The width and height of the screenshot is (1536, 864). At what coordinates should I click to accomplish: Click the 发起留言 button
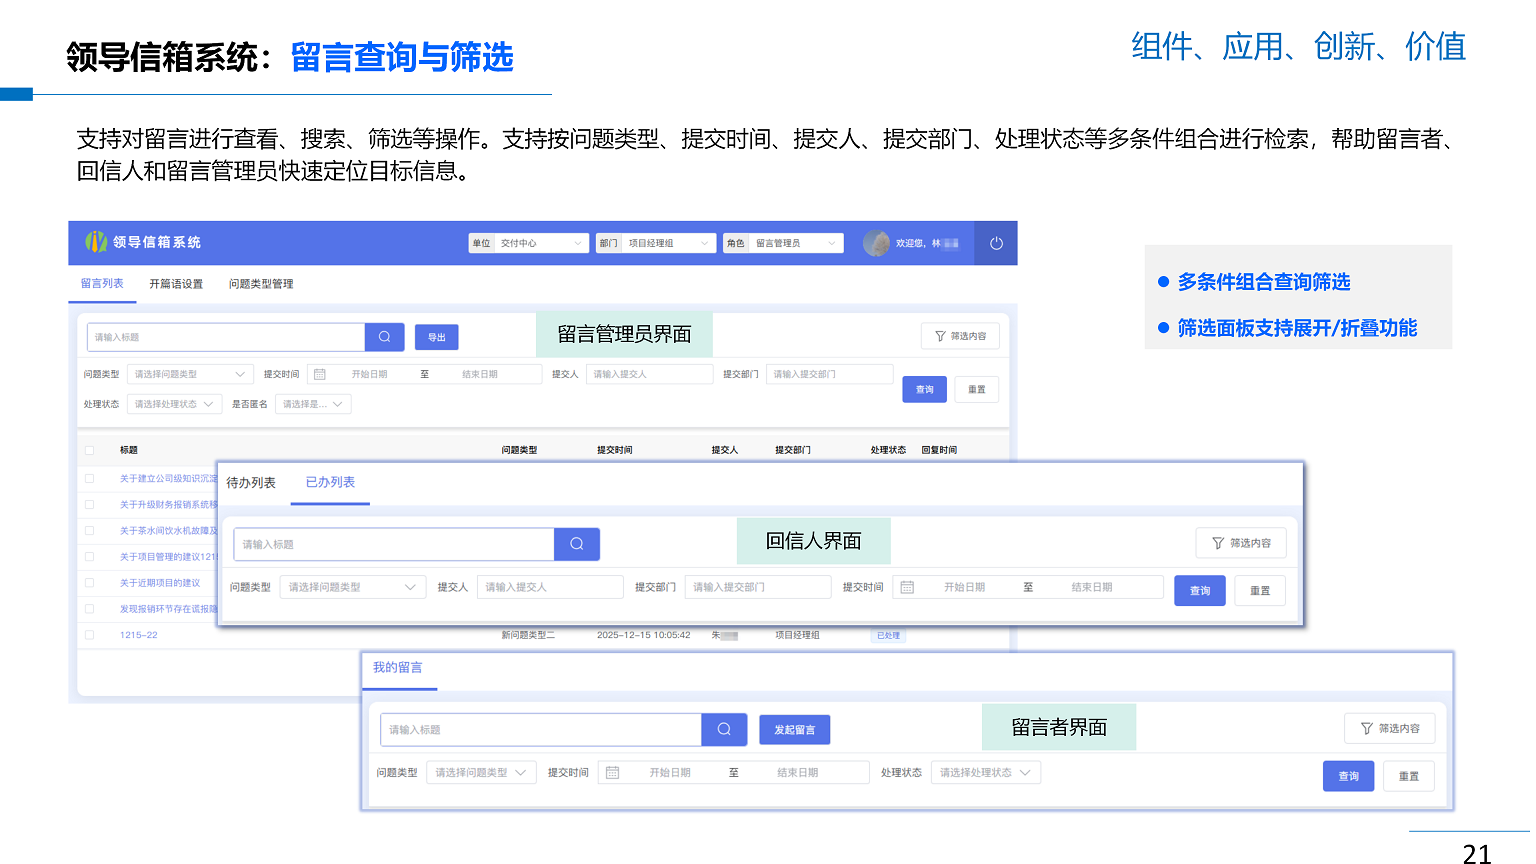[794, 729]
